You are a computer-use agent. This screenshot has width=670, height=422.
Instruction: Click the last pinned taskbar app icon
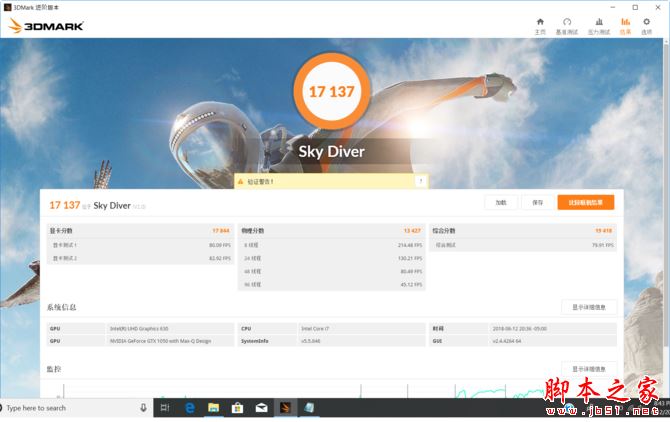[x=309, y=408]
